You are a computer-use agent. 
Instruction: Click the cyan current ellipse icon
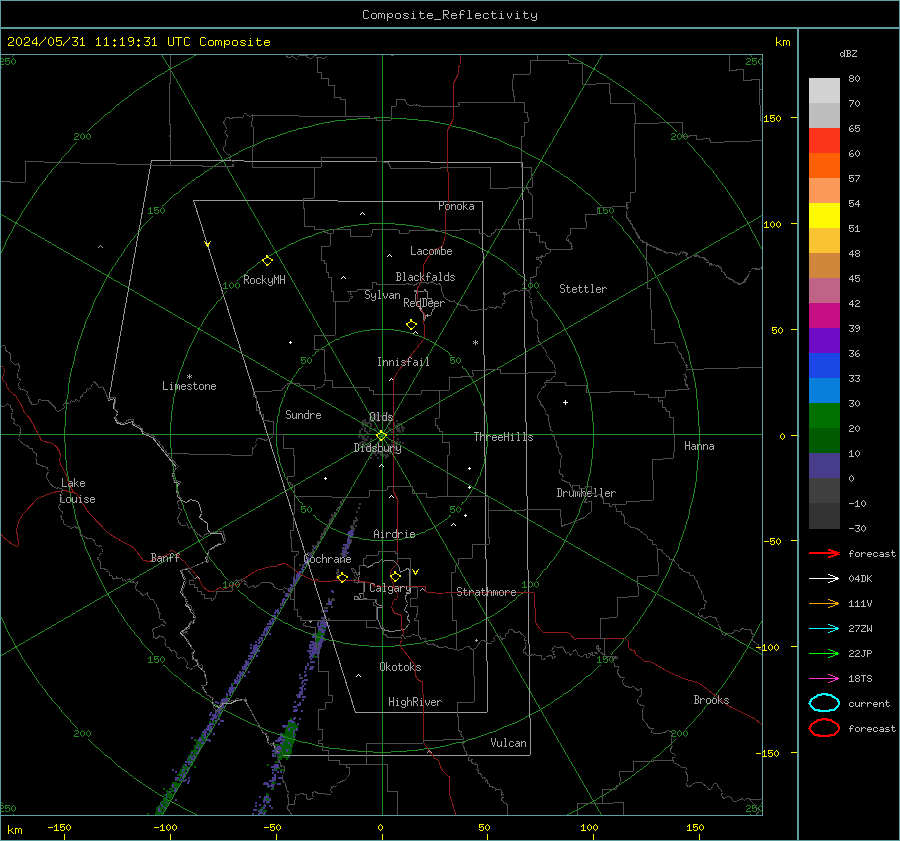click(x=824, y=703)
